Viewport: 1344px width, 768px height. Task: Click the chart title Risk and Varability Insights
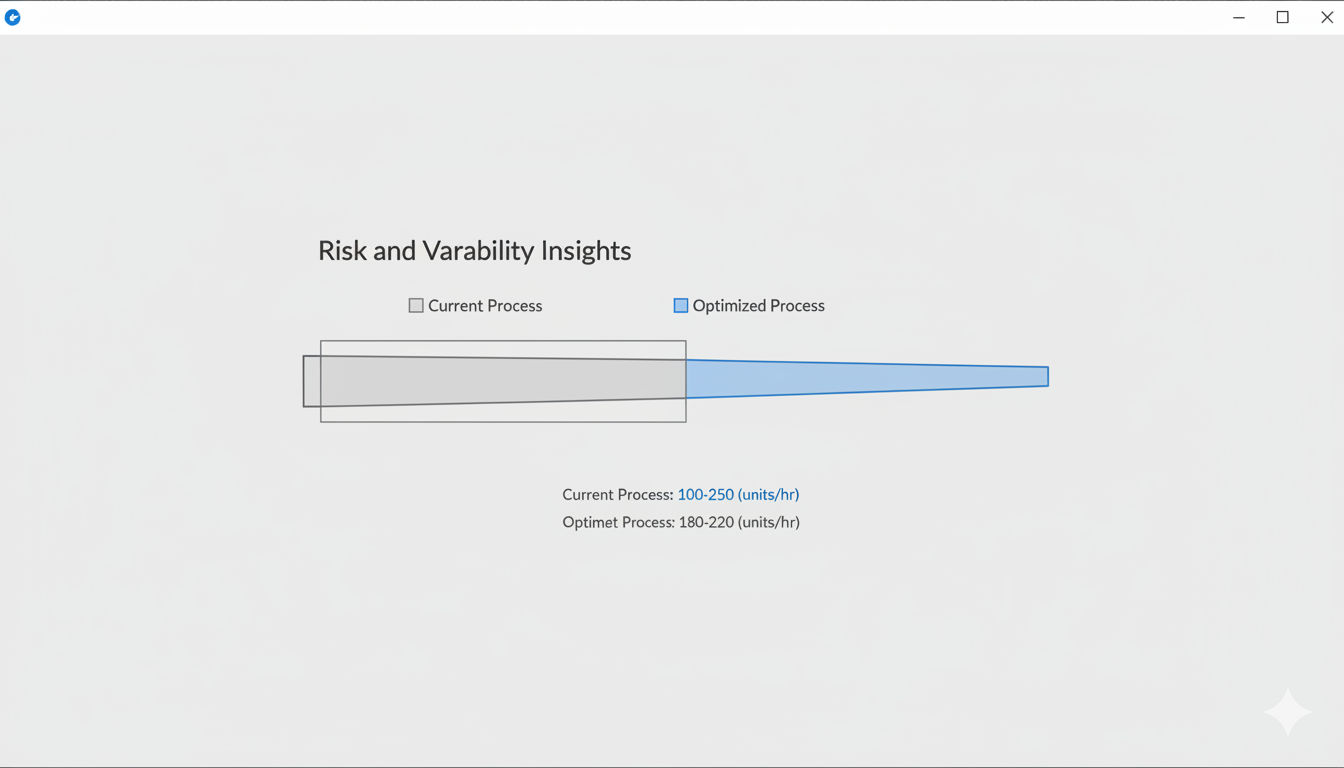(474, 250)
